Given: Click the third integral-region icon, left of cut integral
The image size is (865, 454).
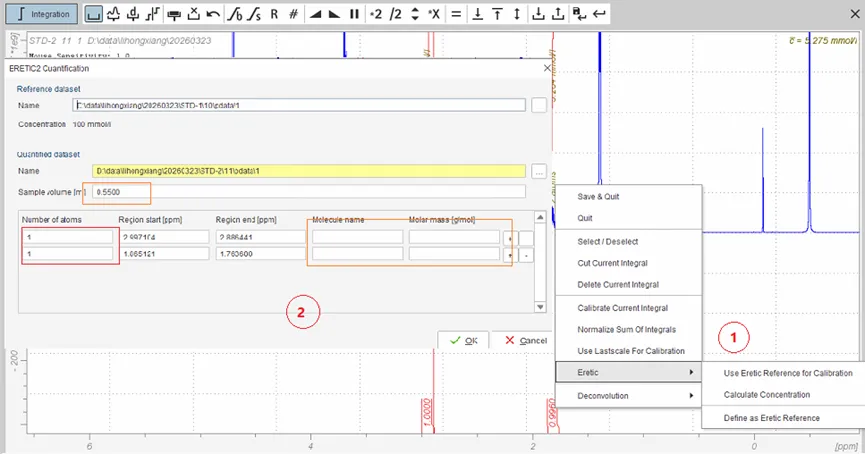Looking at the screenshot, I should tap(133, 14).
